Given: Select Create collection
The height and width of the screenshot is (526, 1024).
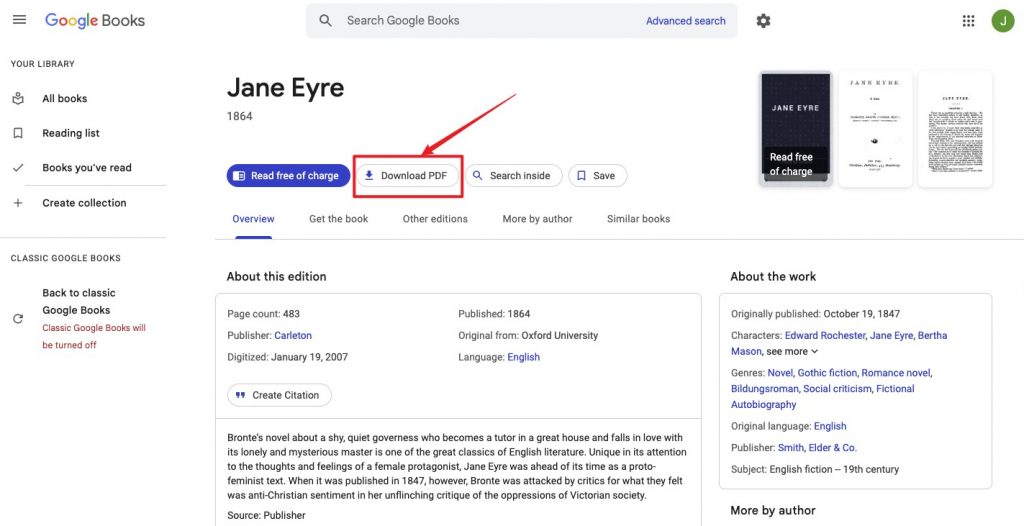Looking at the screenshot, I should click(84, 203).
